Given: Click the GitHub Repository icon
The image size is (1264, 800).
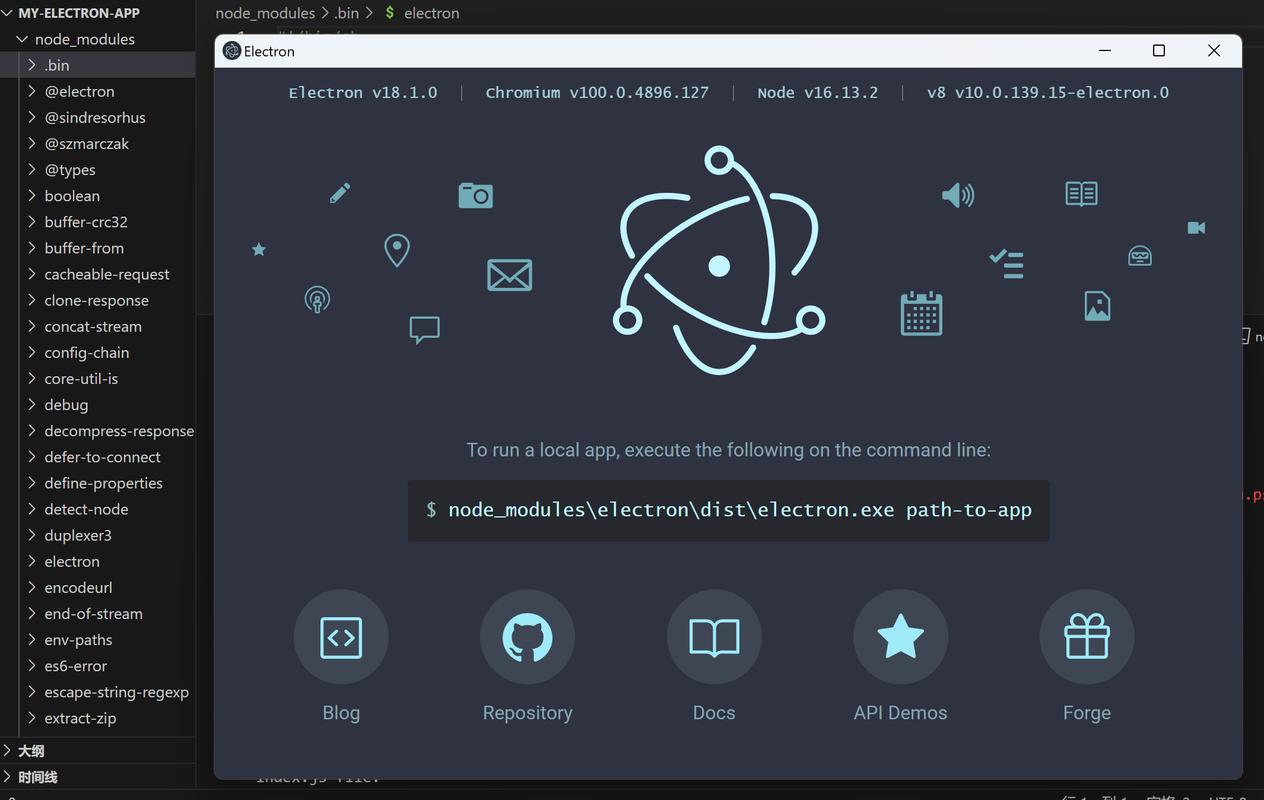Looking at the screenshot, I should pos(527,637).
